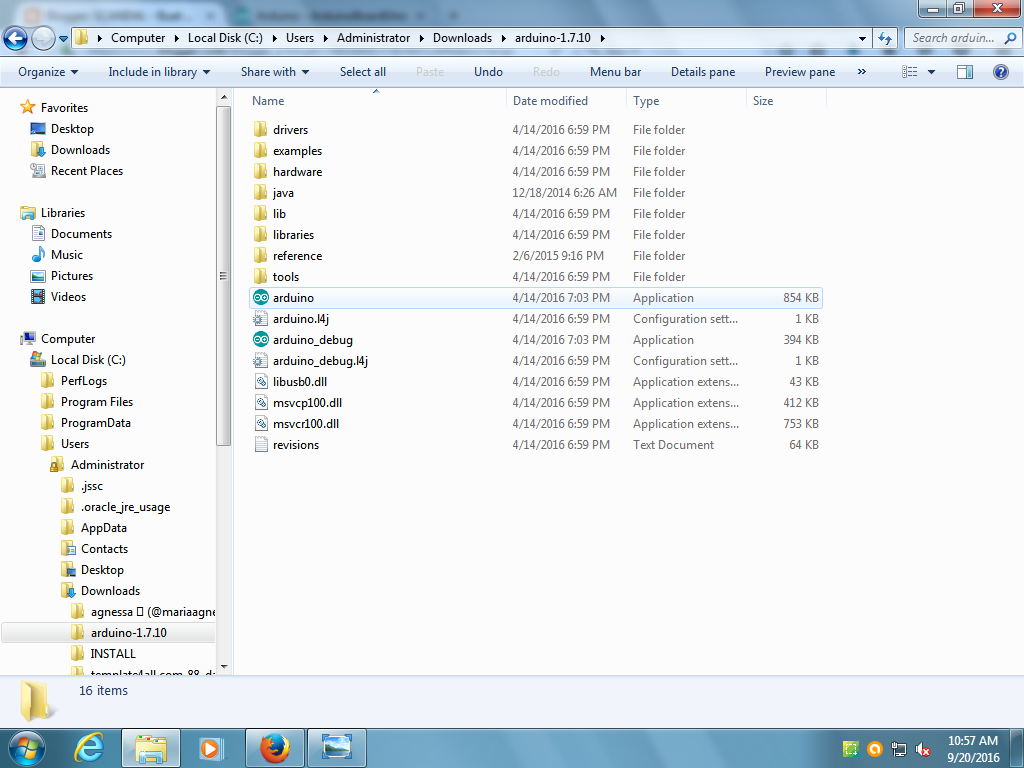This screenshot has height=768, width=1024.
Task: Select the hardware folder icon
Action: 261,172
